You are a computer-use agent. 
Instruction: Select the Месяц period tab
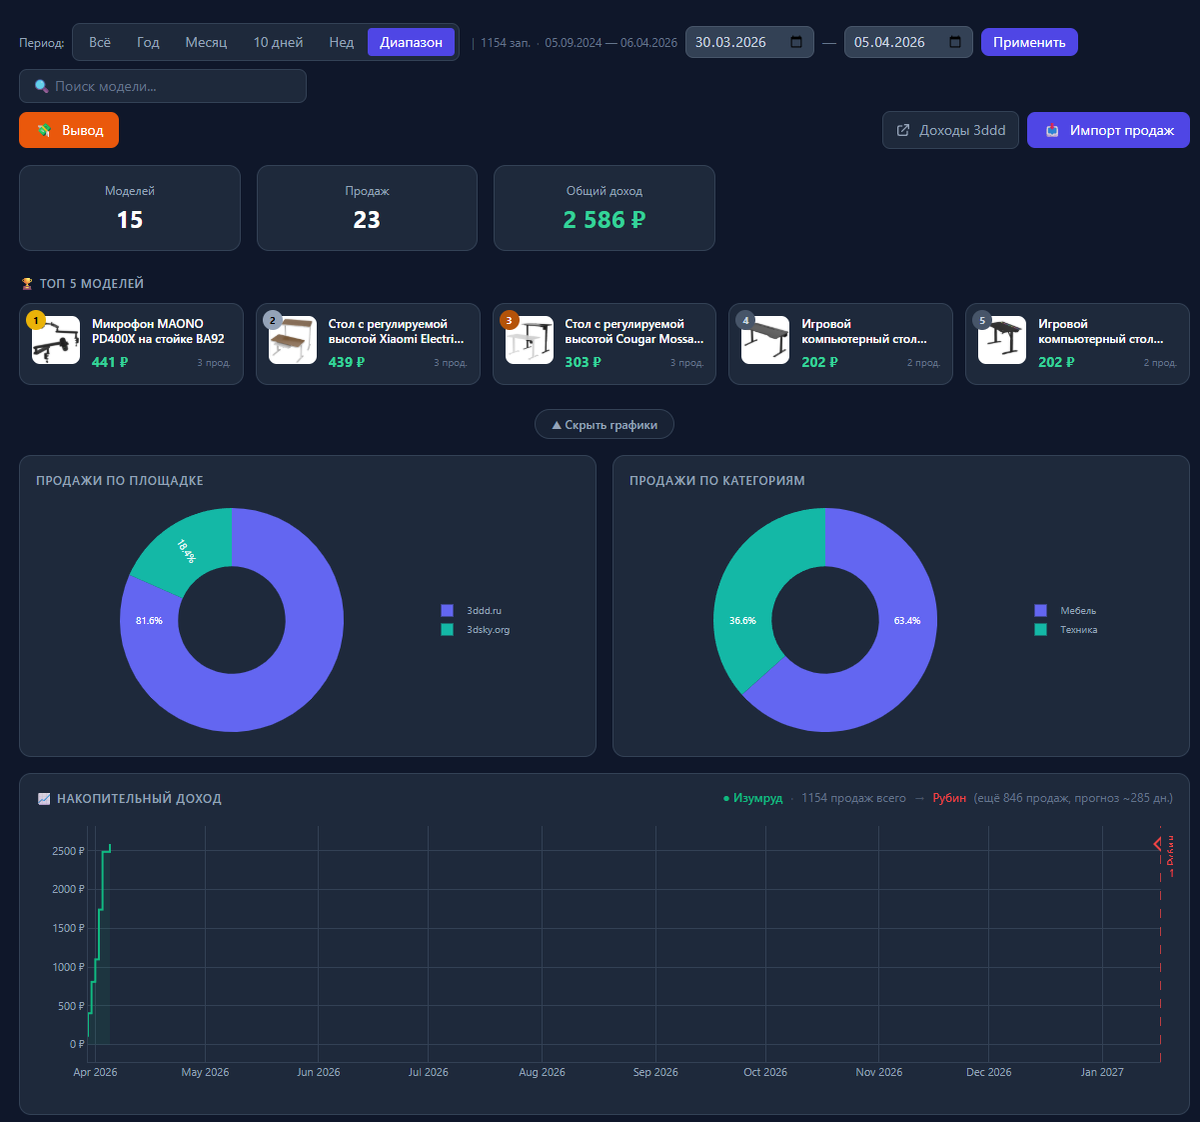206,42
